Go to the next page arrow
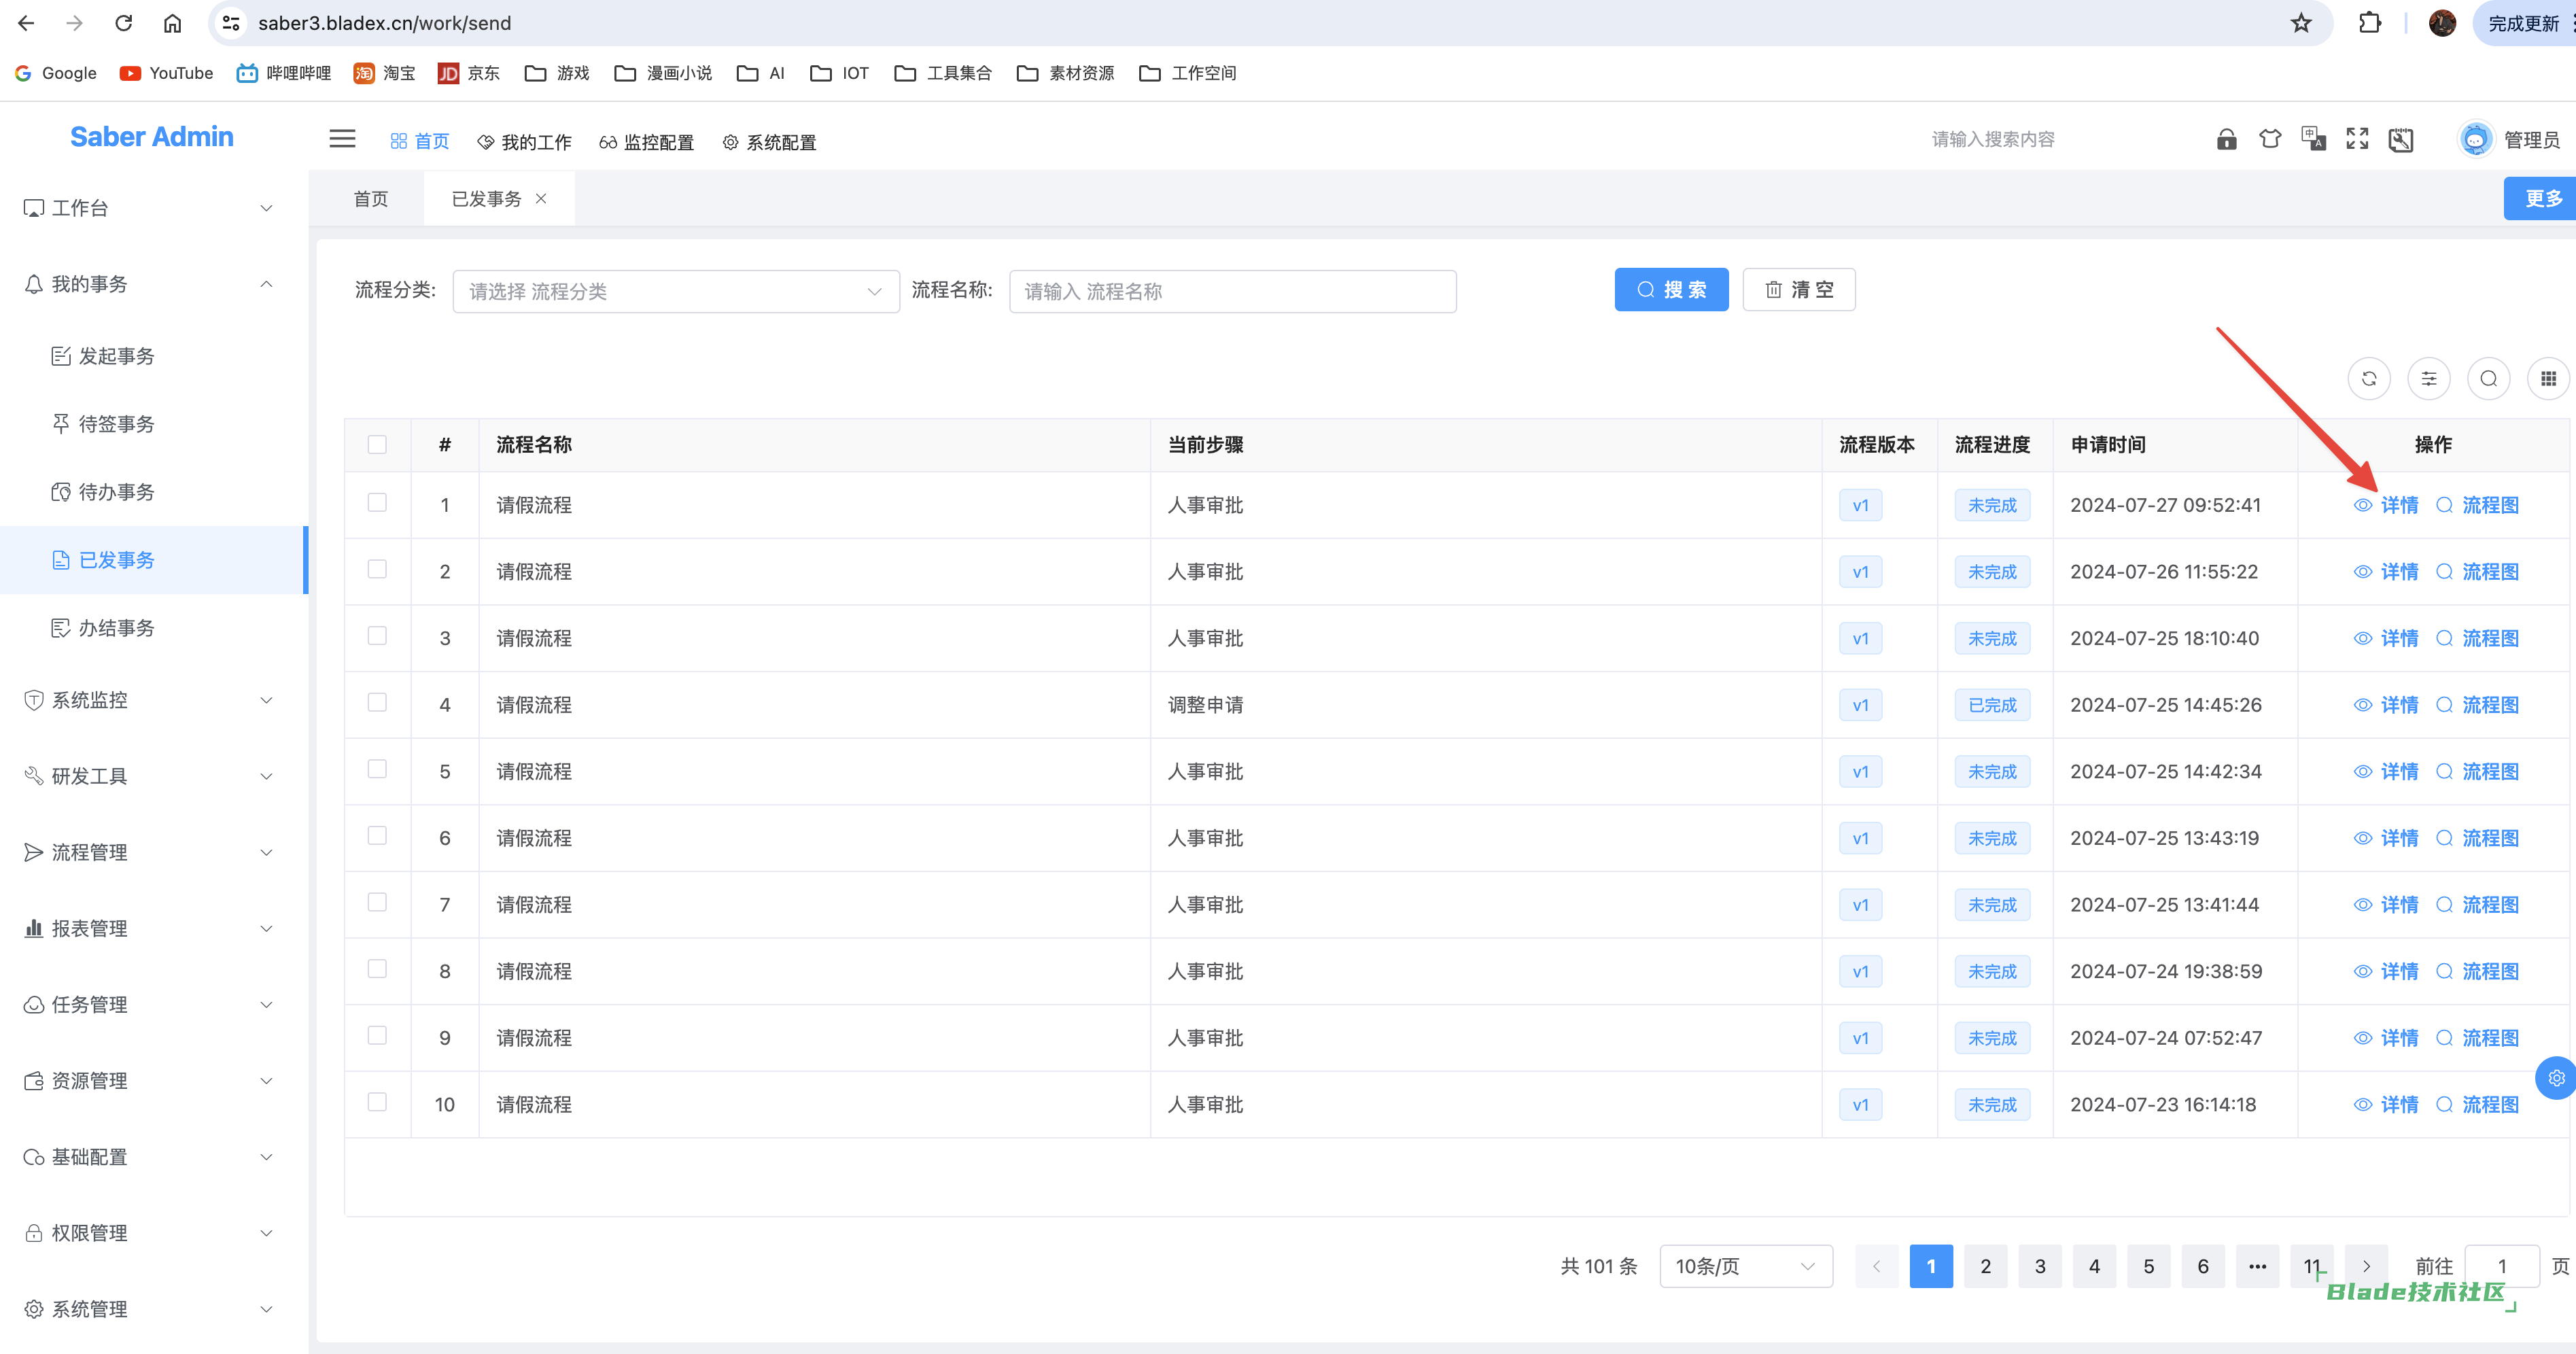Viewport: 2576px width, 1354px height. click(2366, 1267)
